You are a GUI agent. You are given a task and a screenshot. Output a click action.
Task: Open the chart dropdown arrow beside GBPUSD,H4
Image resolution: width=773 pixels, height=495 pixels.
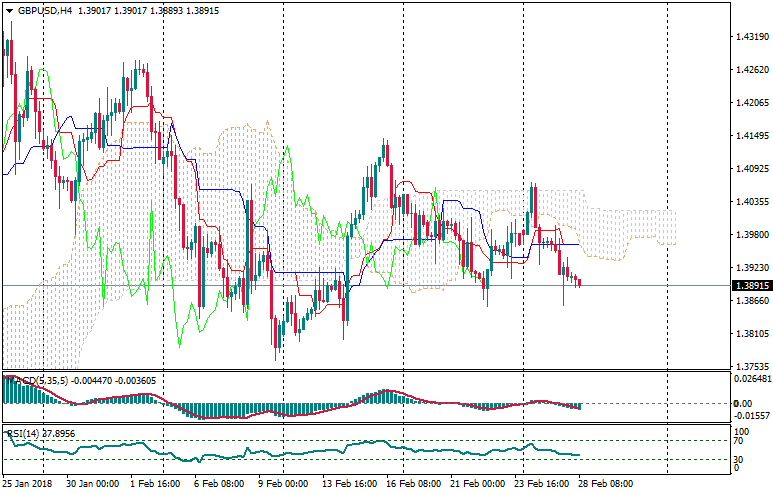pyautogui.click(x=9, y=10)
